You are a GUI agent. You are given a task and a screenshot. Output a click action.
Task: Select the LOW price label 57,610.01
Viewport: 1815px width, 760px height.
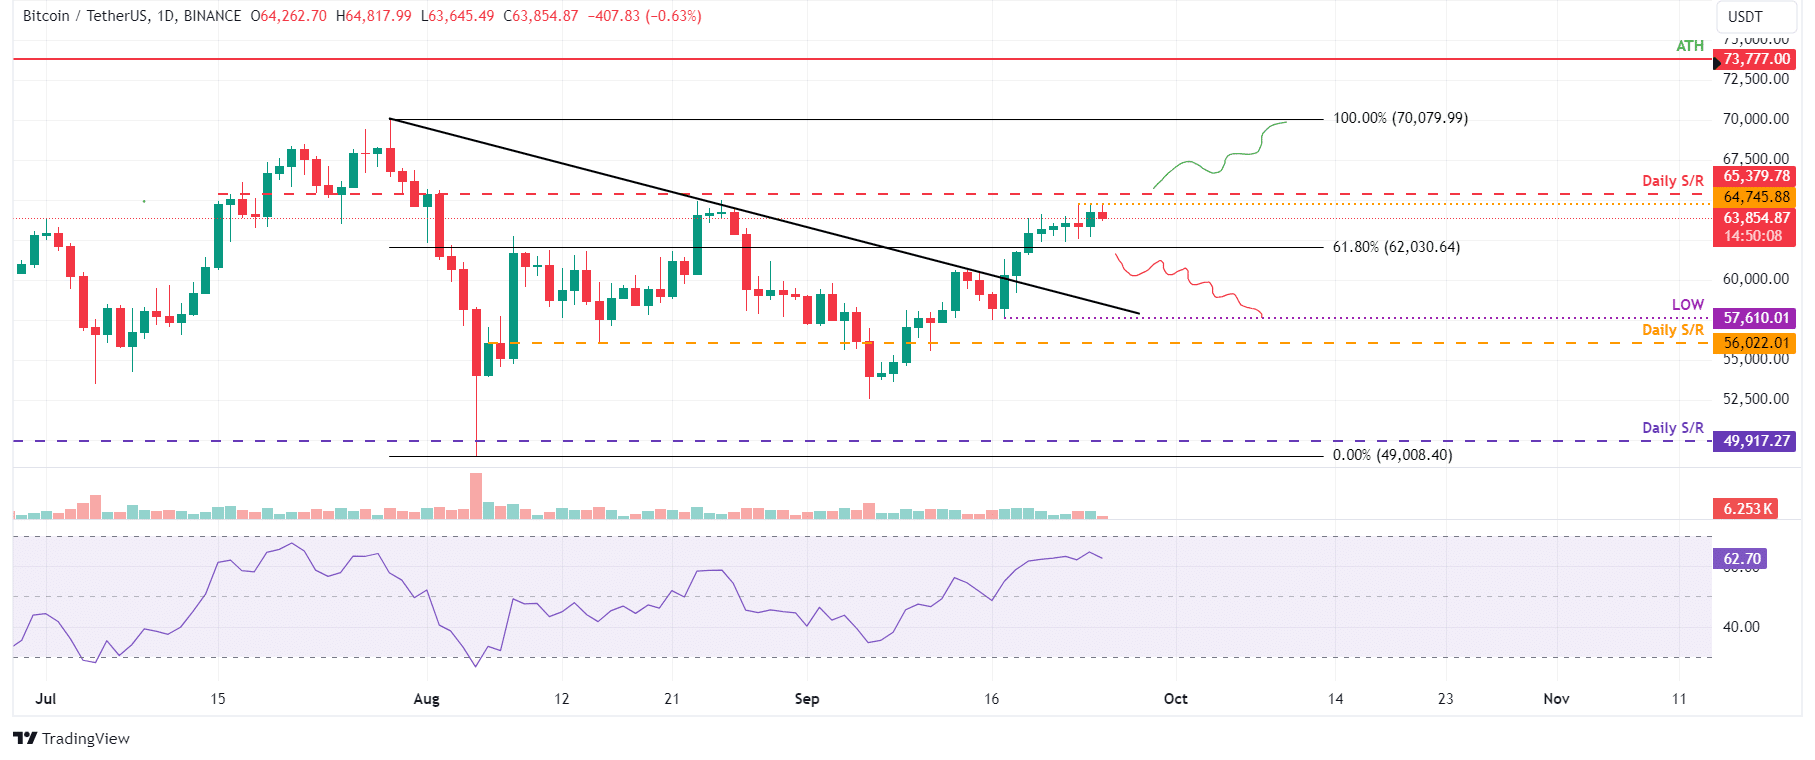pos(1755,318)
